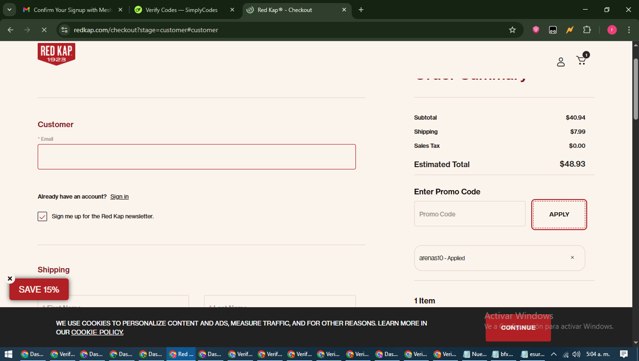Image resolution: width=639 pixels, height=361 pixels.
Task: Open the volume speaker tray icon
Action: (x=576, y=354)
